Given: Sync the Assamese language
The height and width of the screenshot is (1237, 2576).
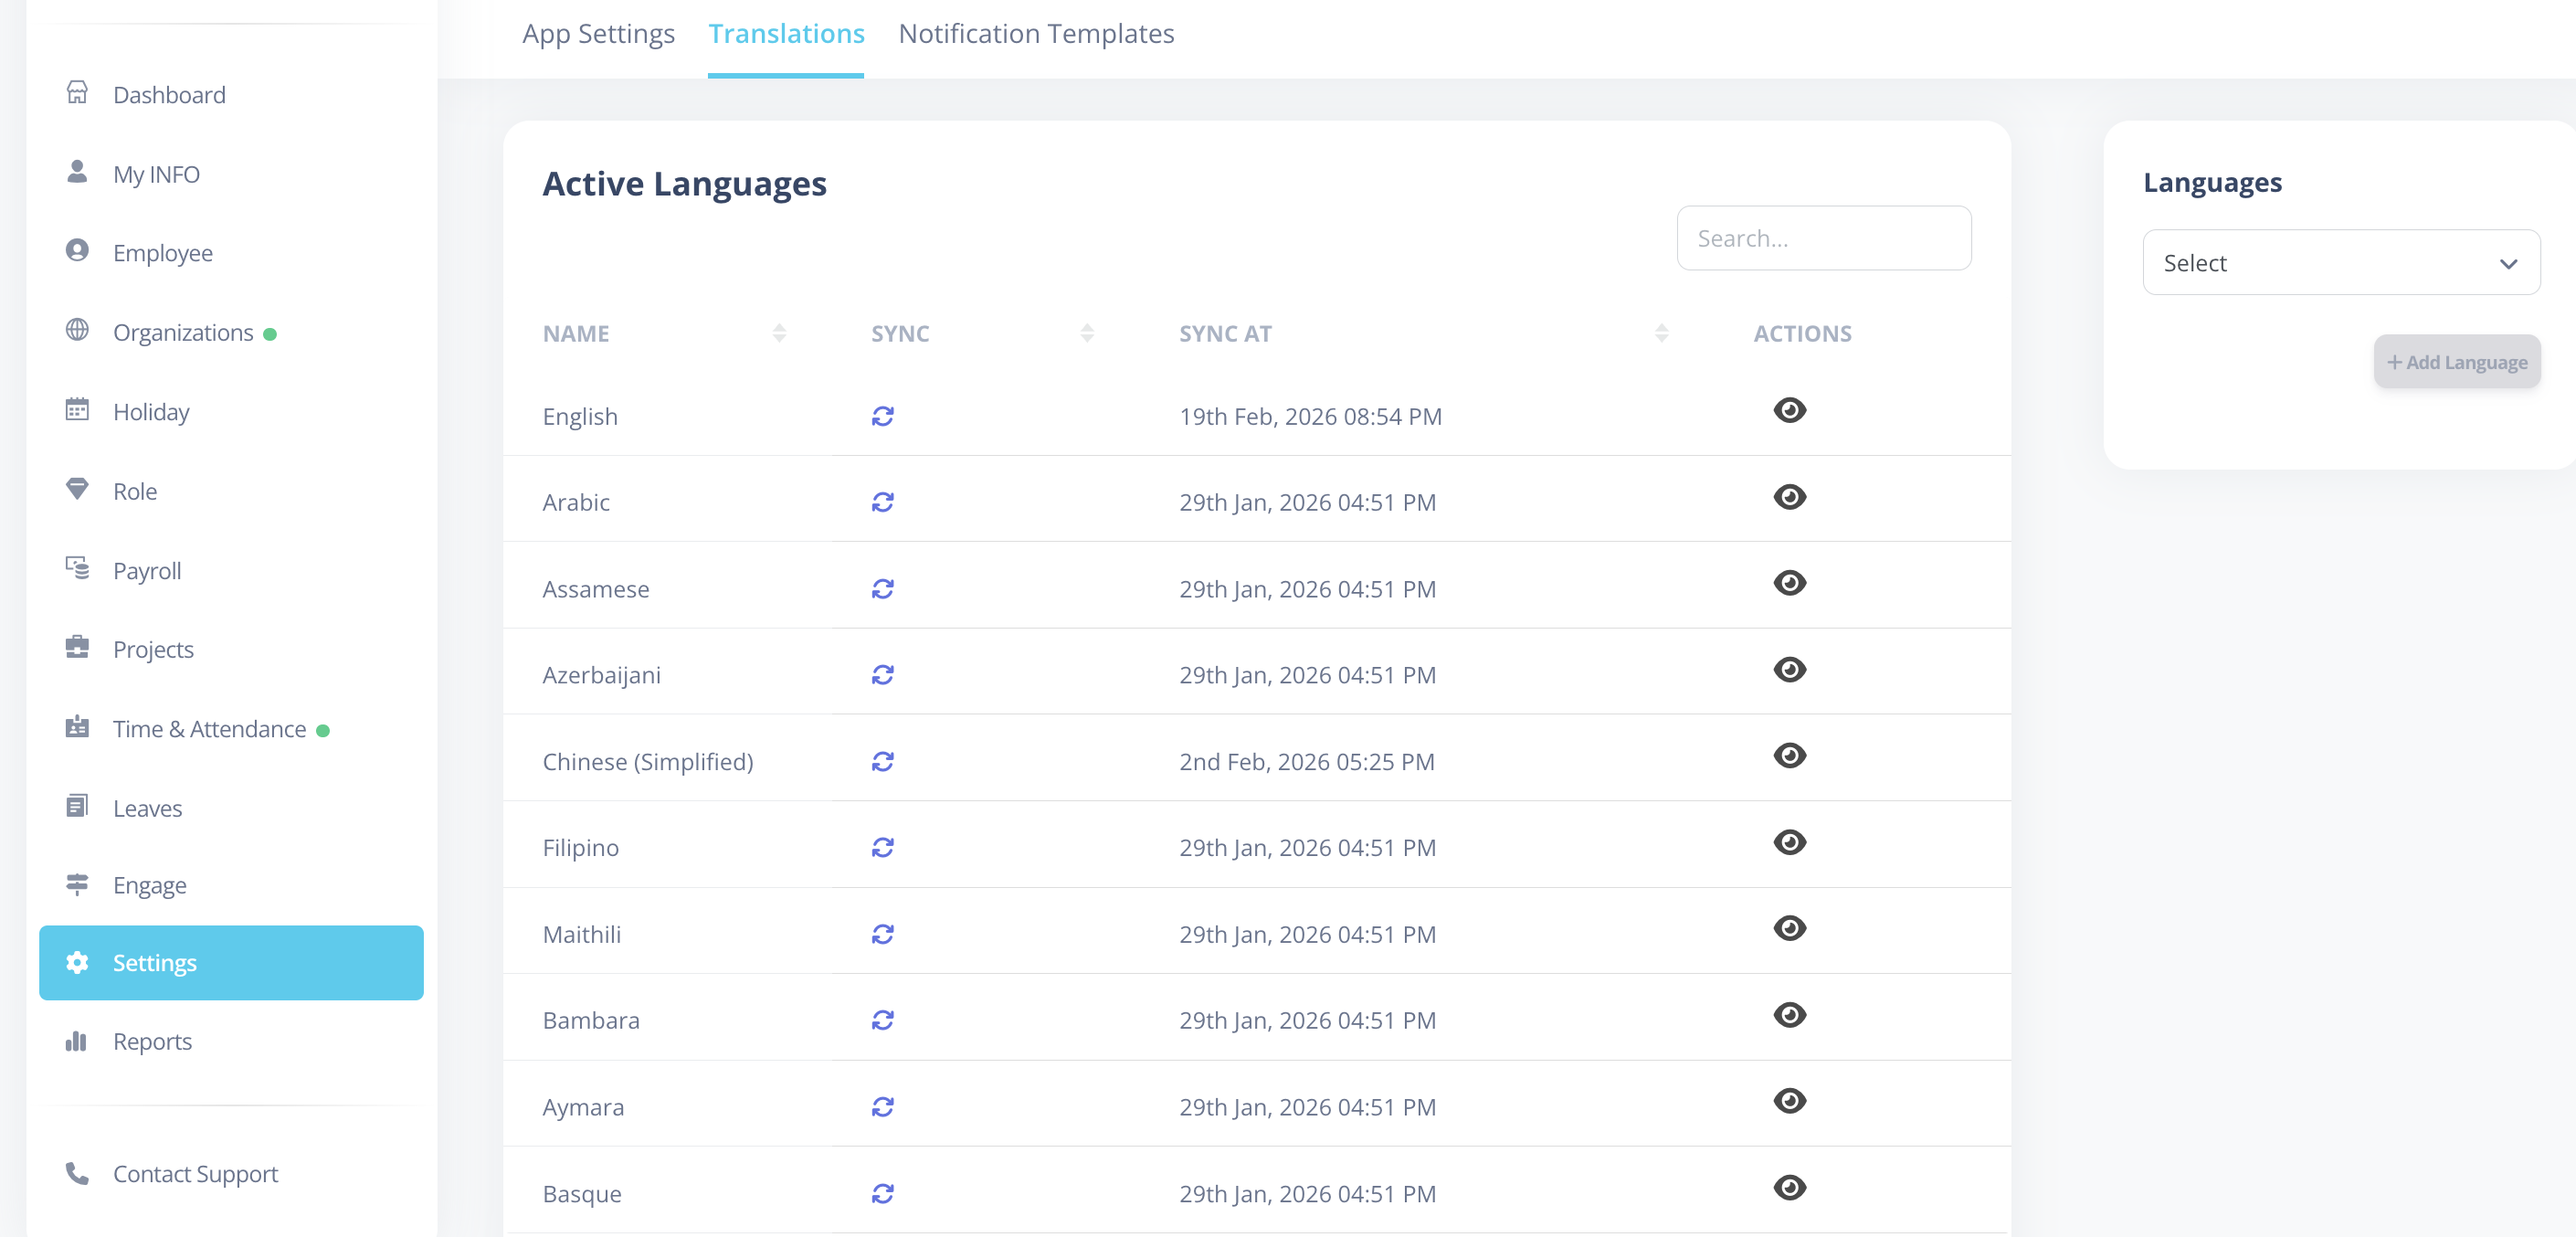Looking at the screenshot, I should (882, 589).
